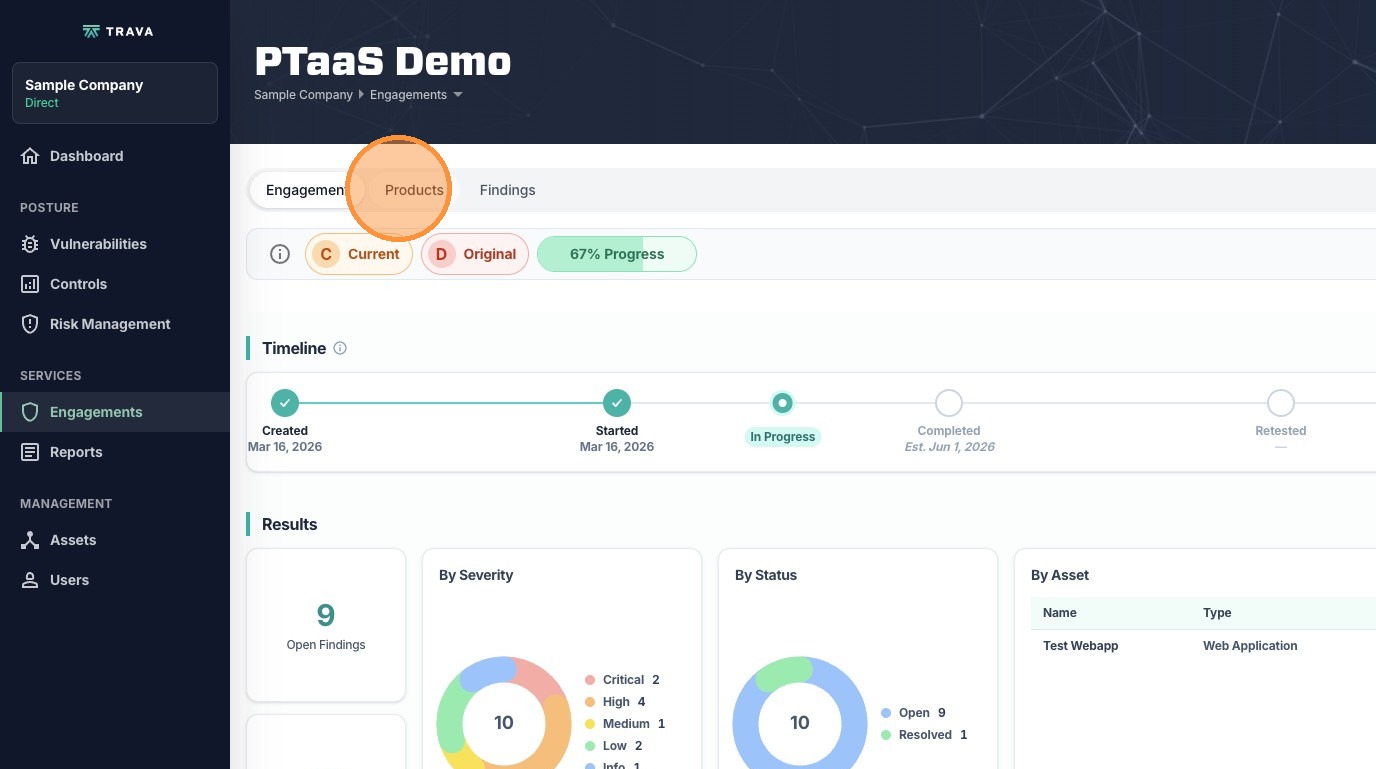Click the info icon beside Timeline
This screenshot has height=769, width=1376.
340,348
